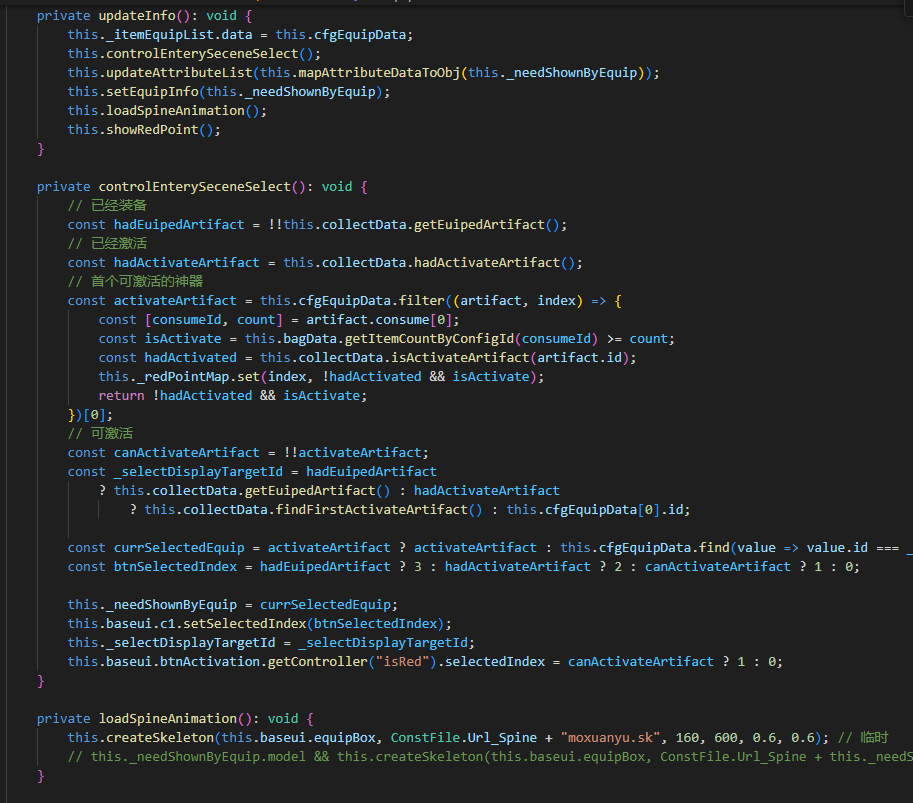
Task: Click artifact.consume[0] expression
Action: [x=379, y=320]
